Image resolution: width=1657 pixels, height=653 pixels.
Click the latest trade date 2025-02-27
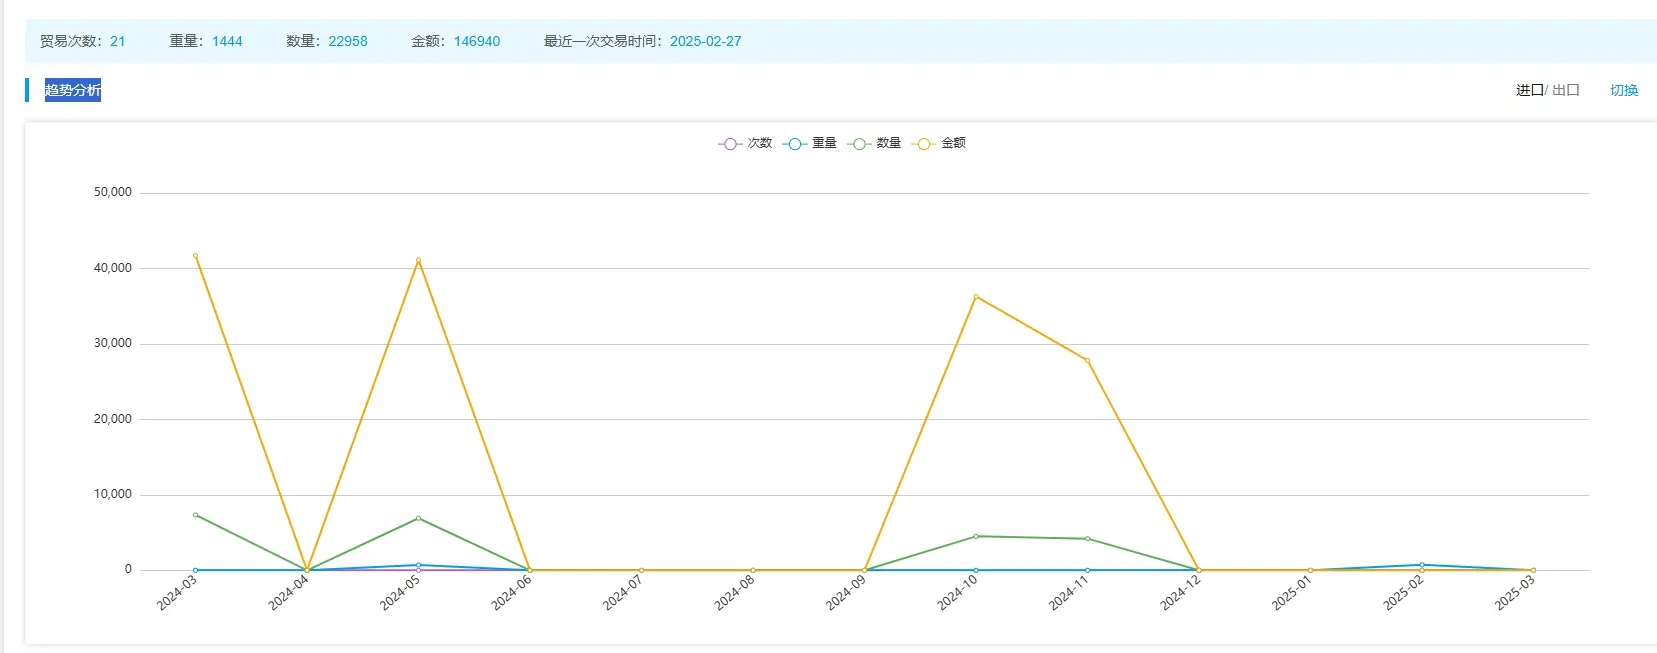[x=705, y=41]
